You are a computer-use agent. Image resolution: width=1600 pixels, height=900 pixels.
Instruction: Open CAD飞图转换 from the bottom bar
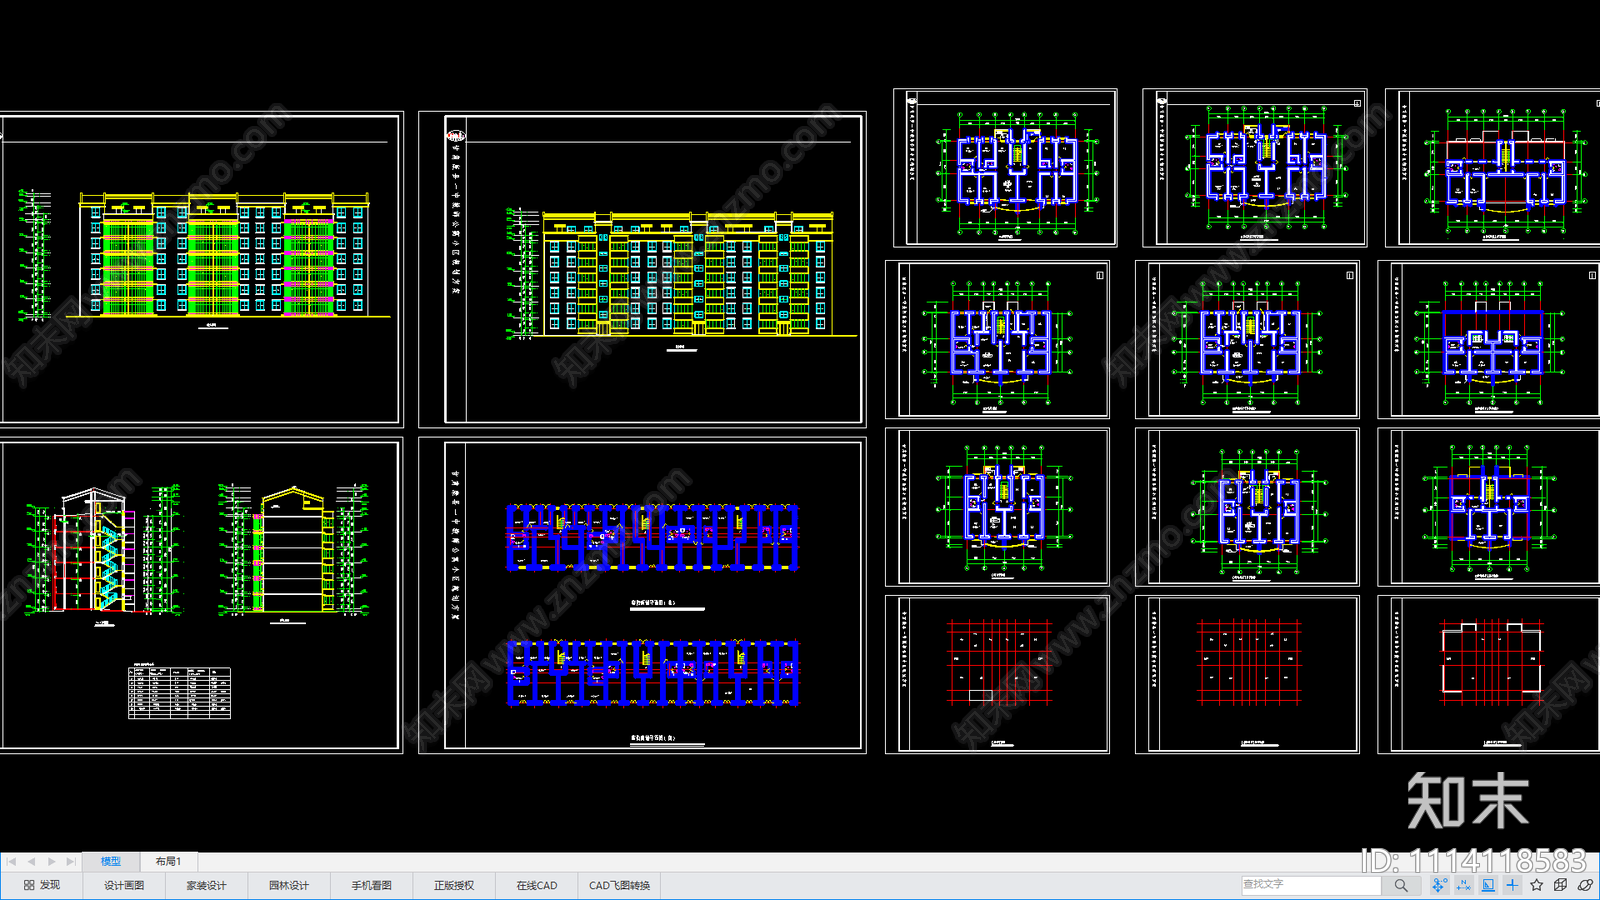coord(619,885)
